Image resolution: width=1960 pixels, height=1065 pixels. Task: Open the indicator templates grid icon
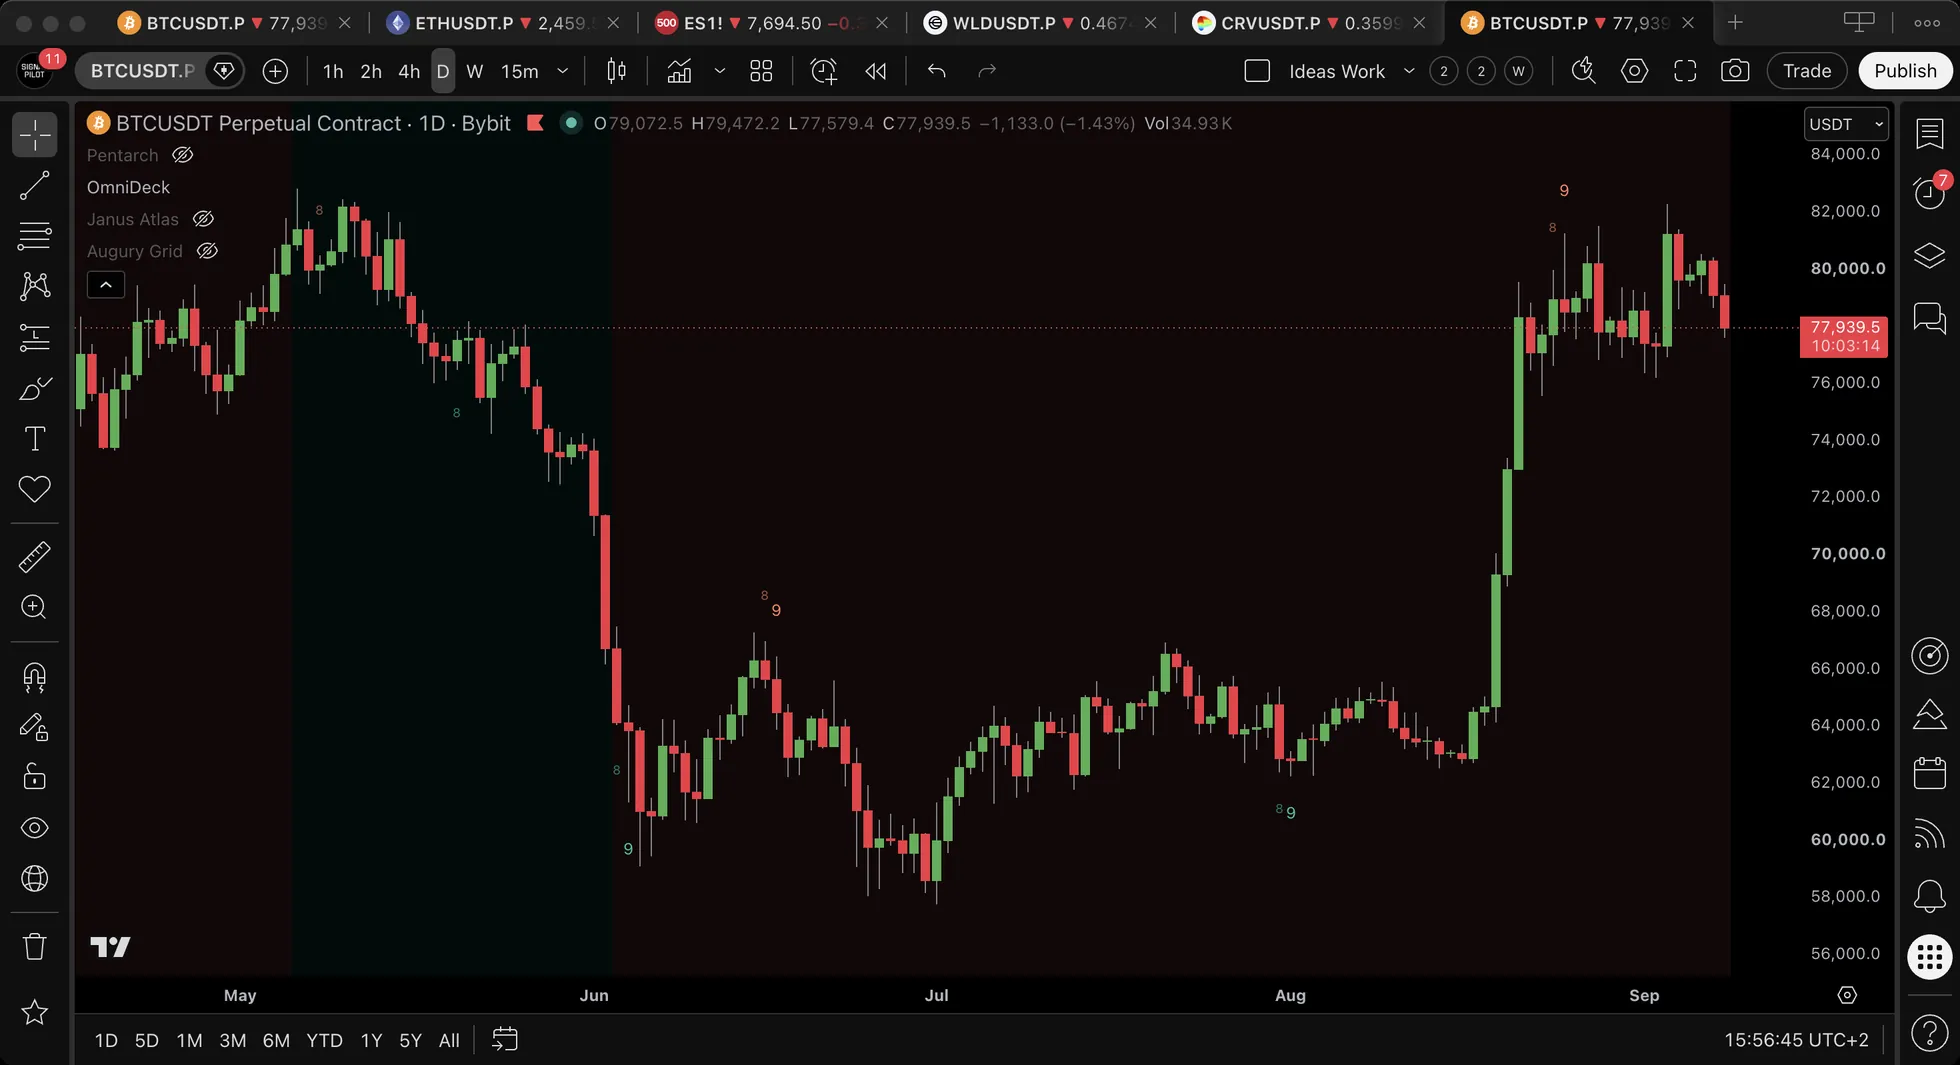point(761,71)
